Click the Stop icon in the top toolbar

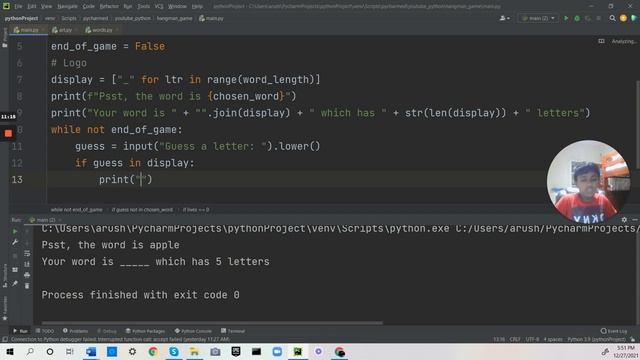[598, 18]
